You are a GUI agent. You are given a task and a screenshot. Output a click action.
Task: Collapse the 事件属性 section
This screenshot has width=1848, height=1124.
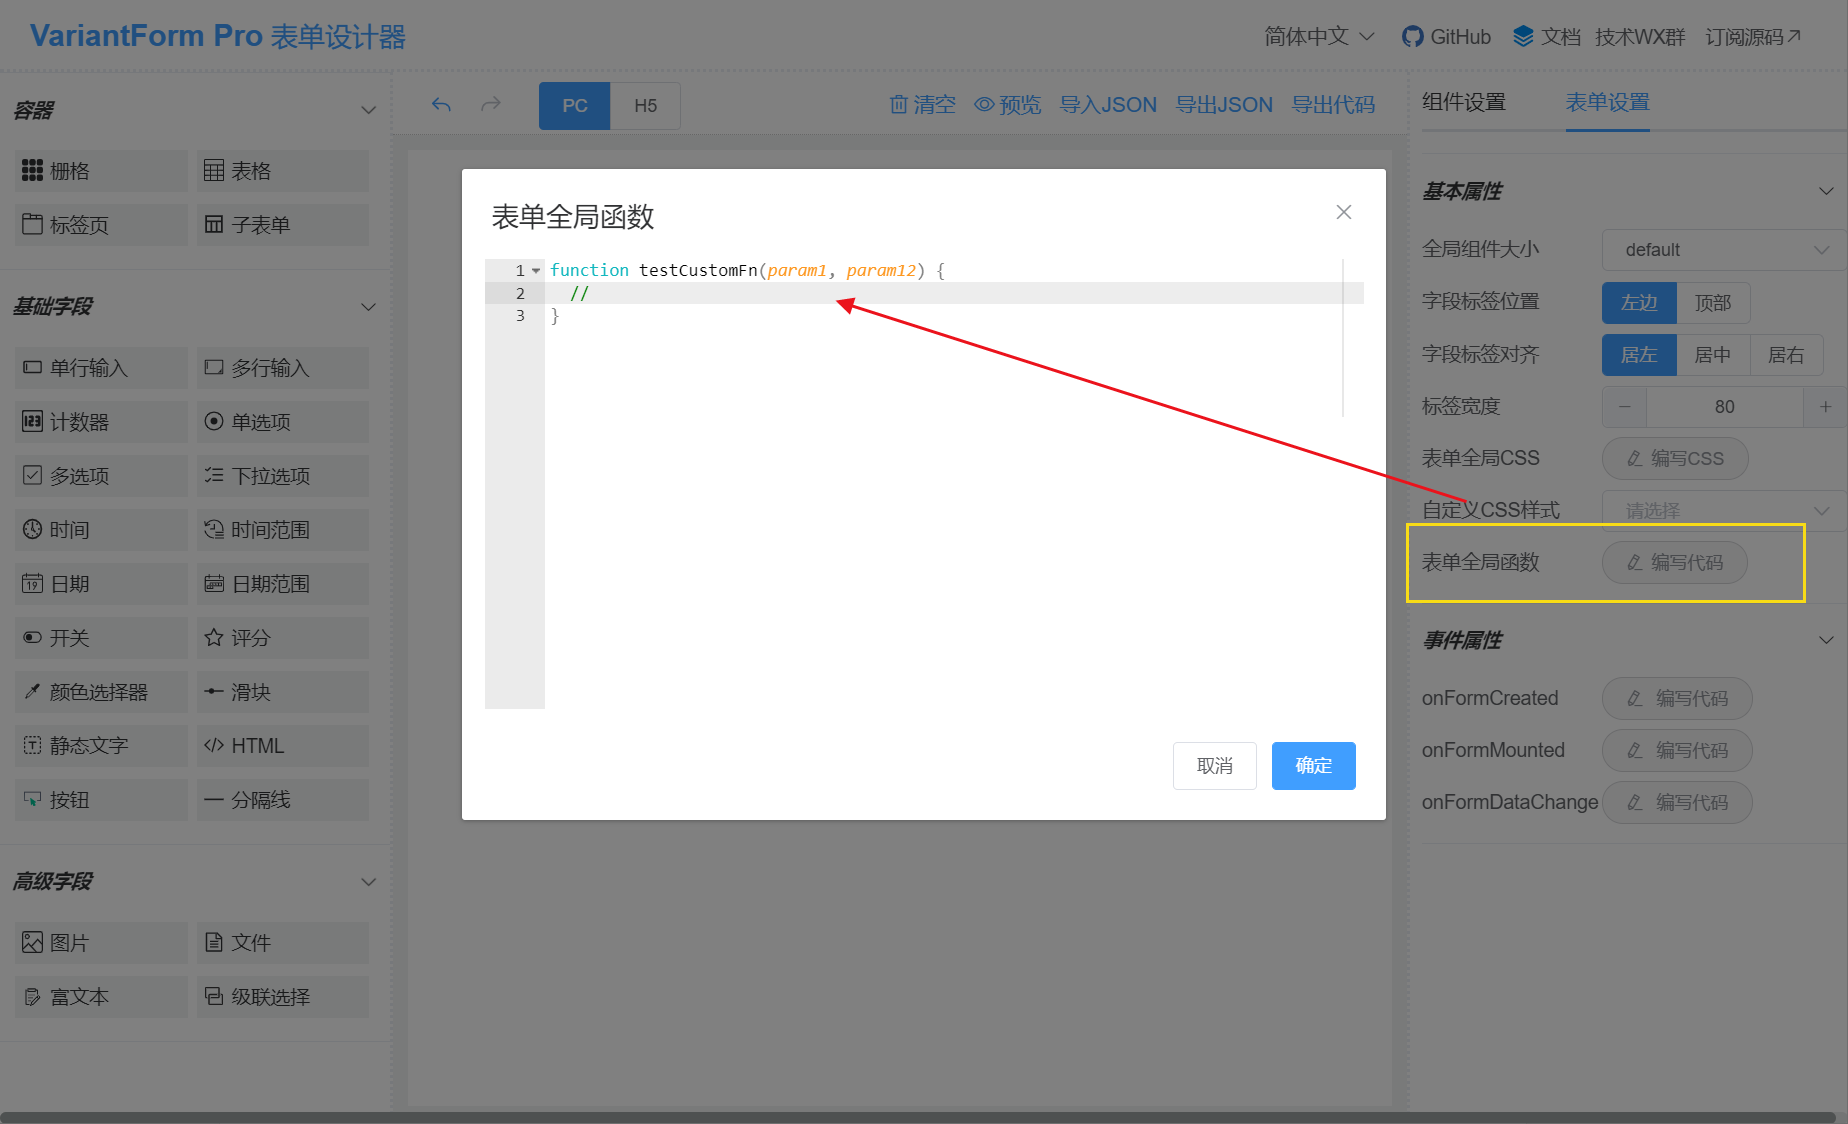1826,640
